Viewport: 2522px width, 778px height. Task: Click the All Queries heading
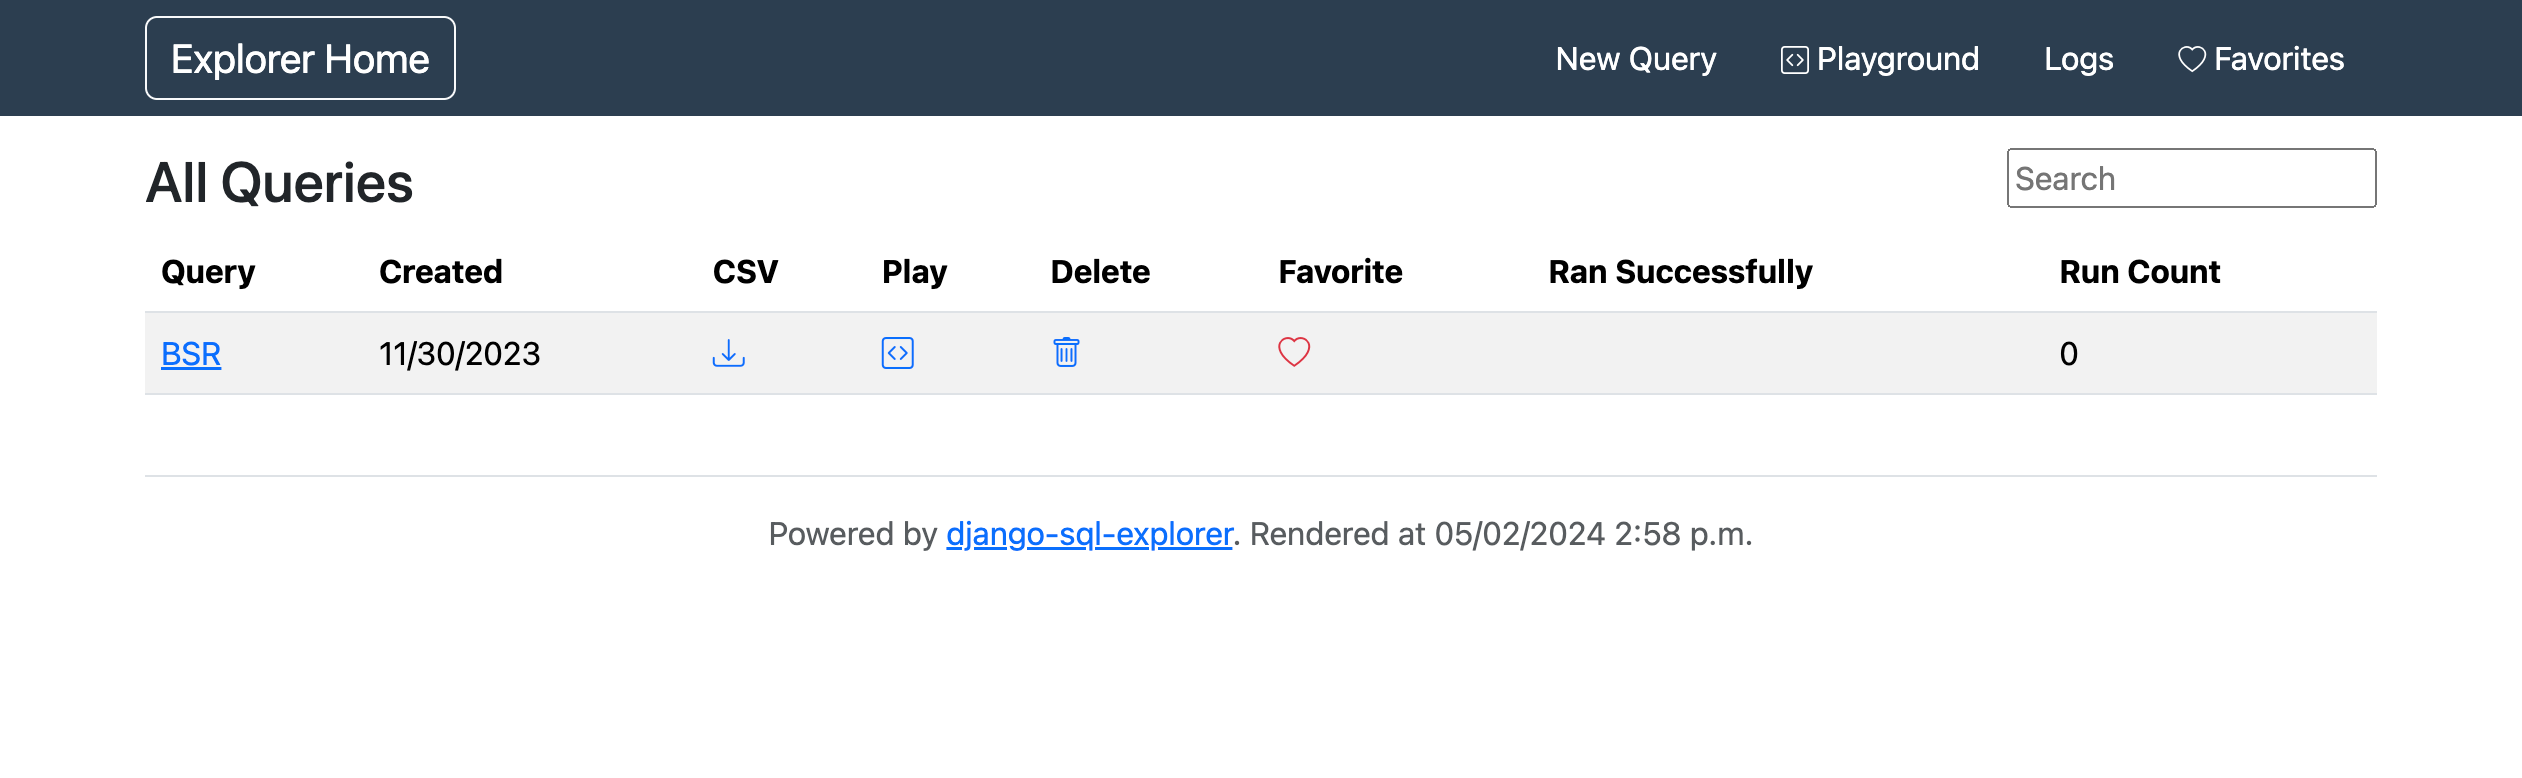(279, 183)
